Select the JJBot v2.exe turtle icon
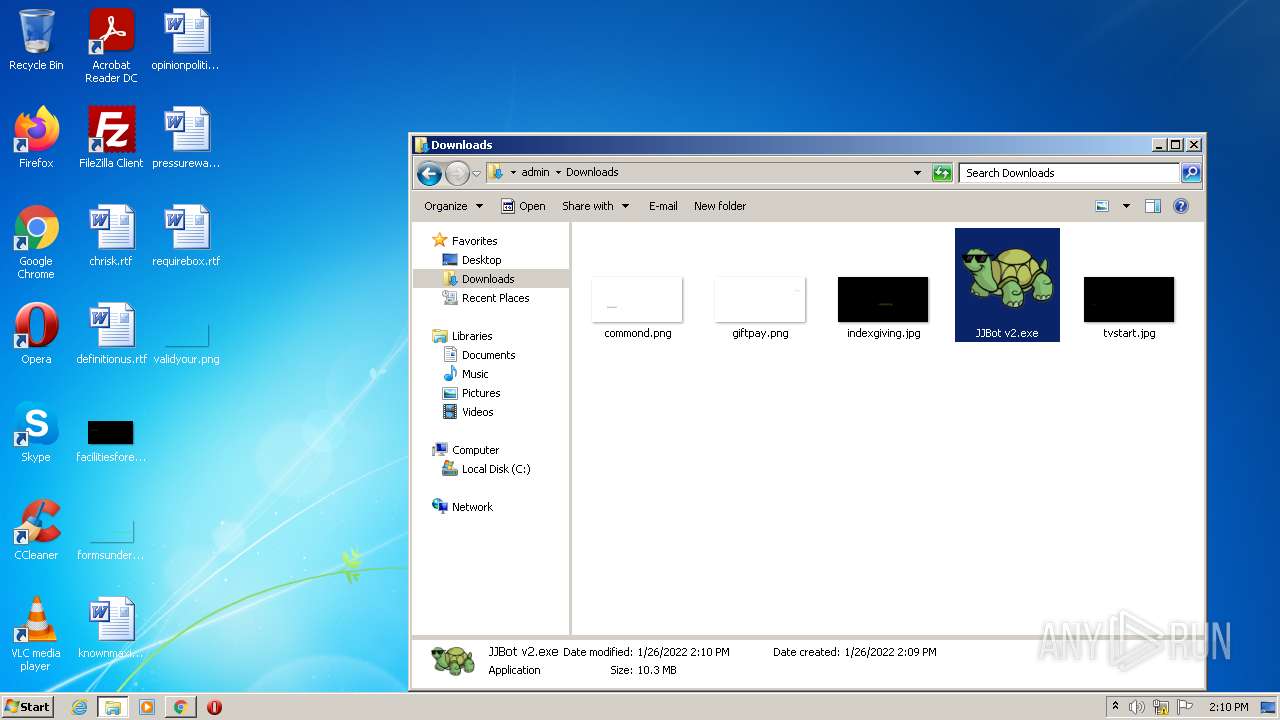The width and height of the screenshot is (1280, 720). (1007, 285)
